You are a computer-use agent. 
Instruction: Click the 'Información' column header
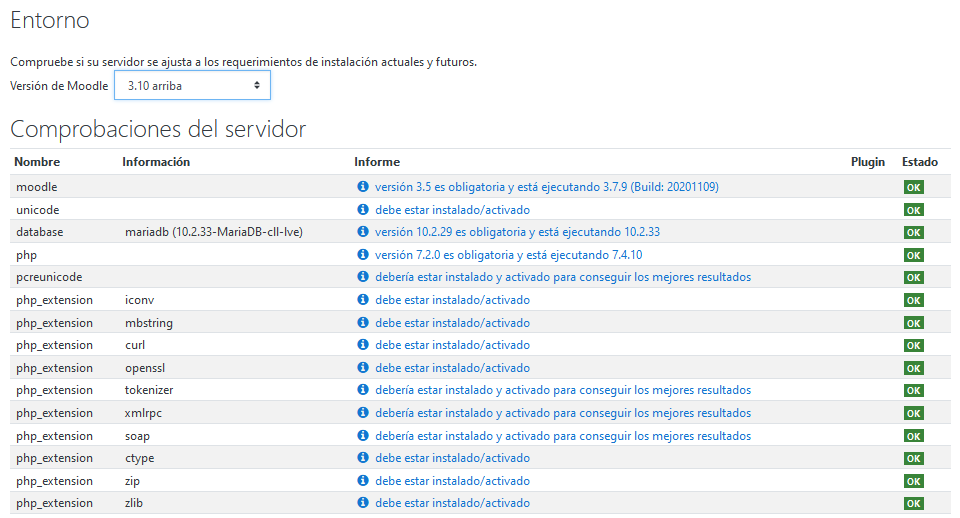(156, 162)
